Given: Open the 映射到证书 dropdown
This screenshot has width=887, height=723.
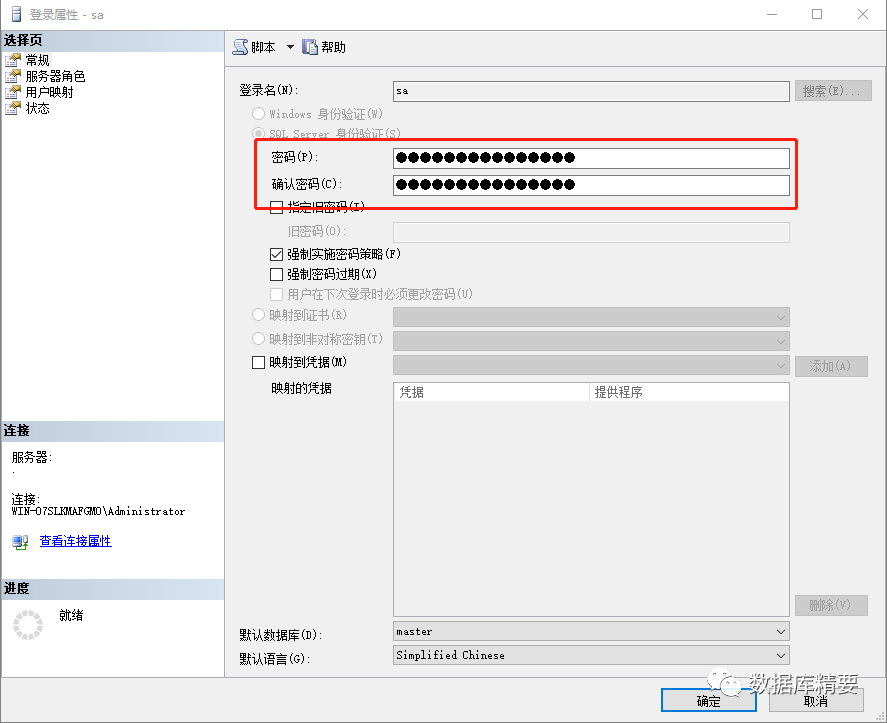Looking at the screenshot, I should 591,317.
